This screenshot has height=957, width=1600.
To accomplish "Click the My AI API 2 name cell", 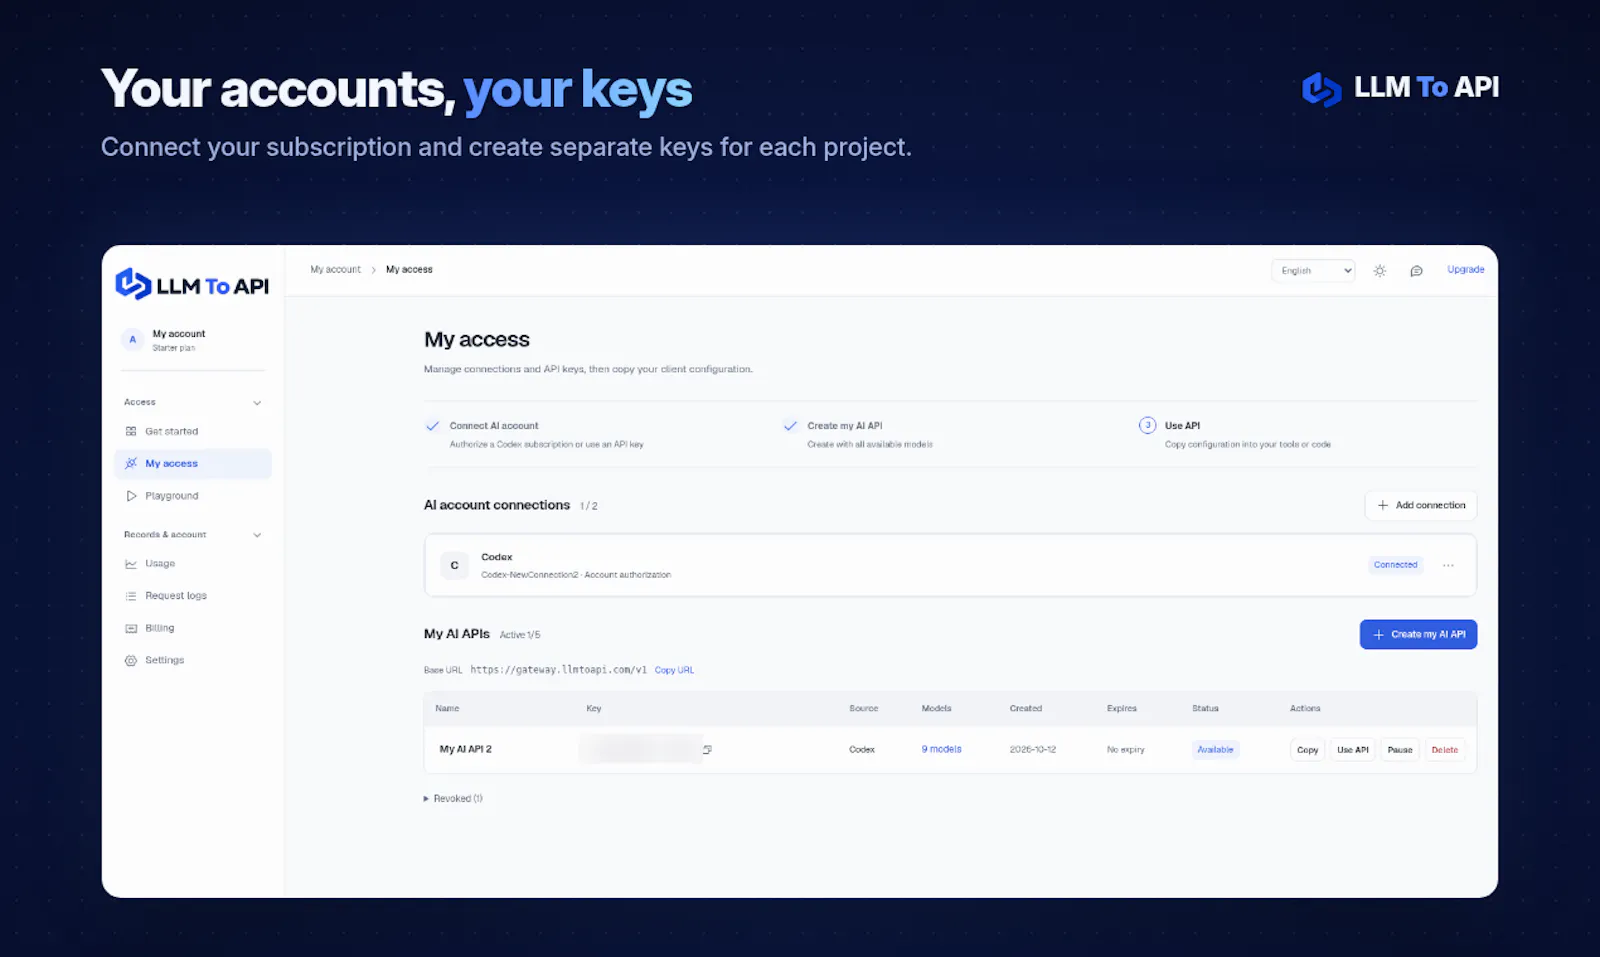I will [466, 749].
